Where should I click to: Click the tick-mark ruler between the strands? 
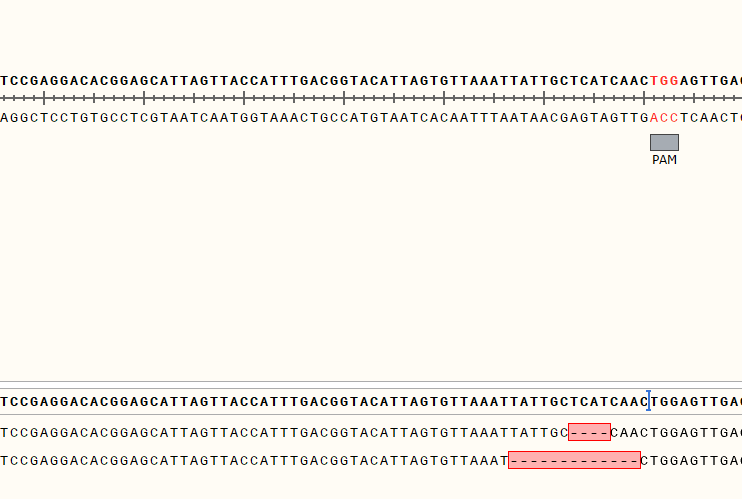point(371,98)
